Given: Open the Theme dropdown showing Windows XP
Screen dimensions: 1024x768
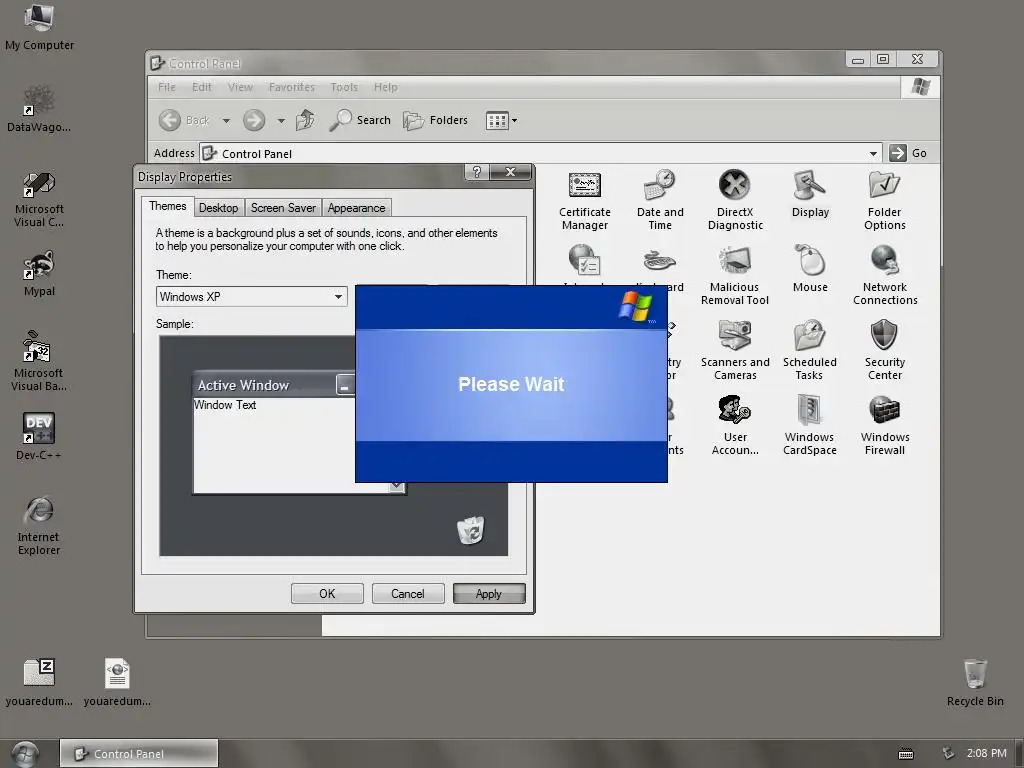Looking at the screenshot, I should (251, 296).
